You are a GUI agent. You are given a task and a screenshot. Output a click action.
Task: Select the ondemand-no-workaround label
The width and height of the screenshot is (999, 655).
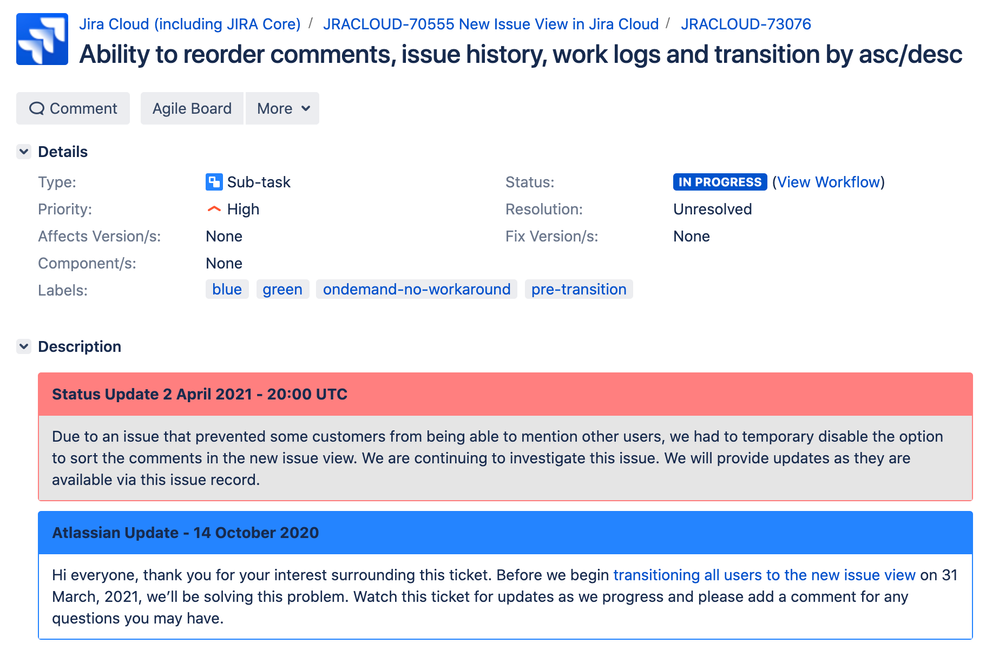point(417,289)
